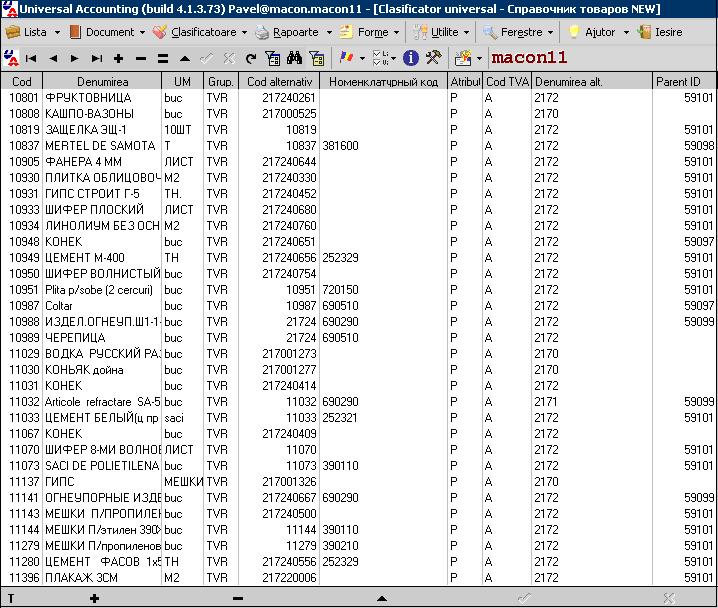Viewport: 718px width, 608px height.
Task: Click the toolbar equals (duplicate) icon
Action: [x=163, y=59]
